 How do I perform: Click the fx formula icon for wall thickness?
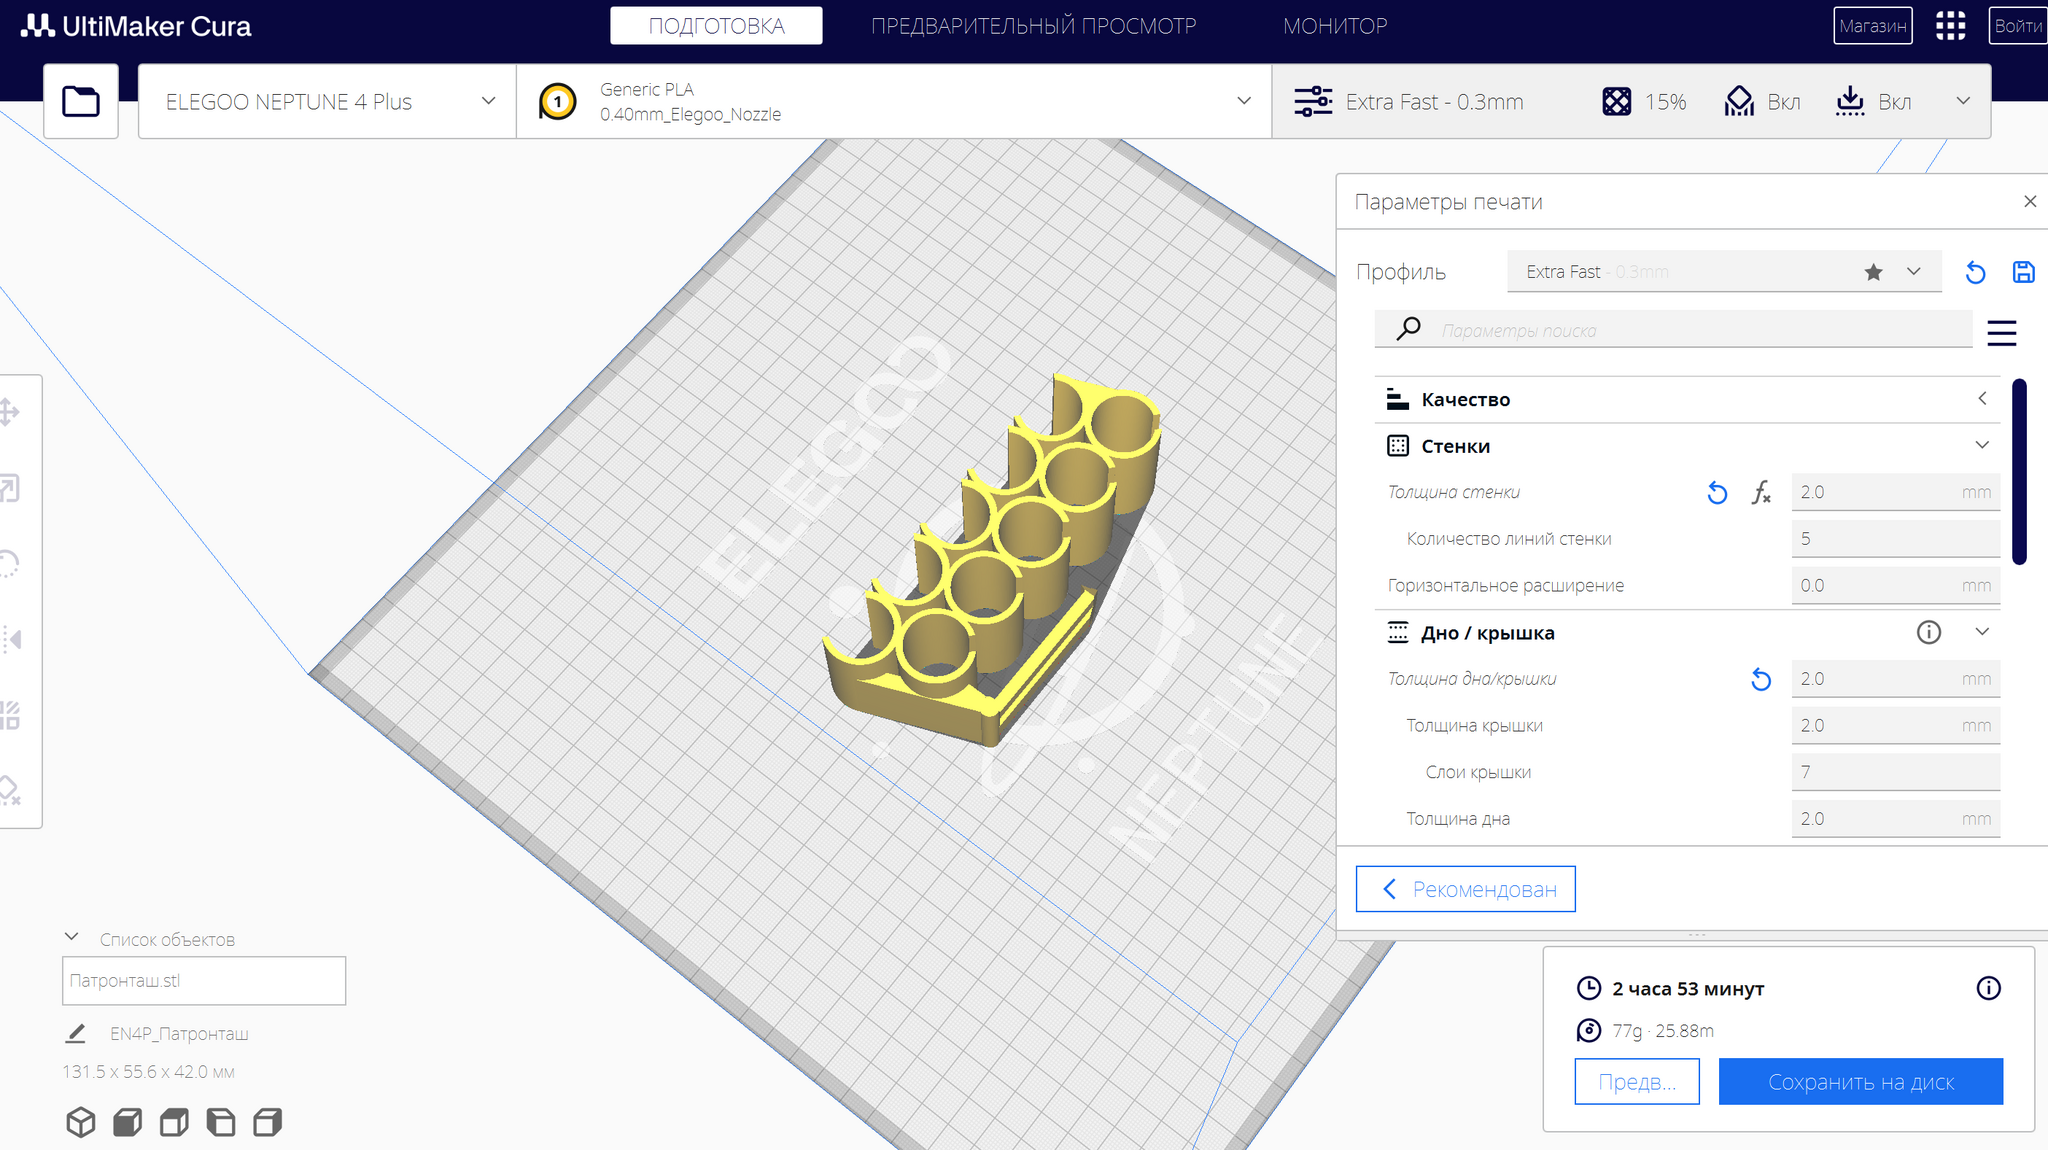click(x=1761, y=492)
